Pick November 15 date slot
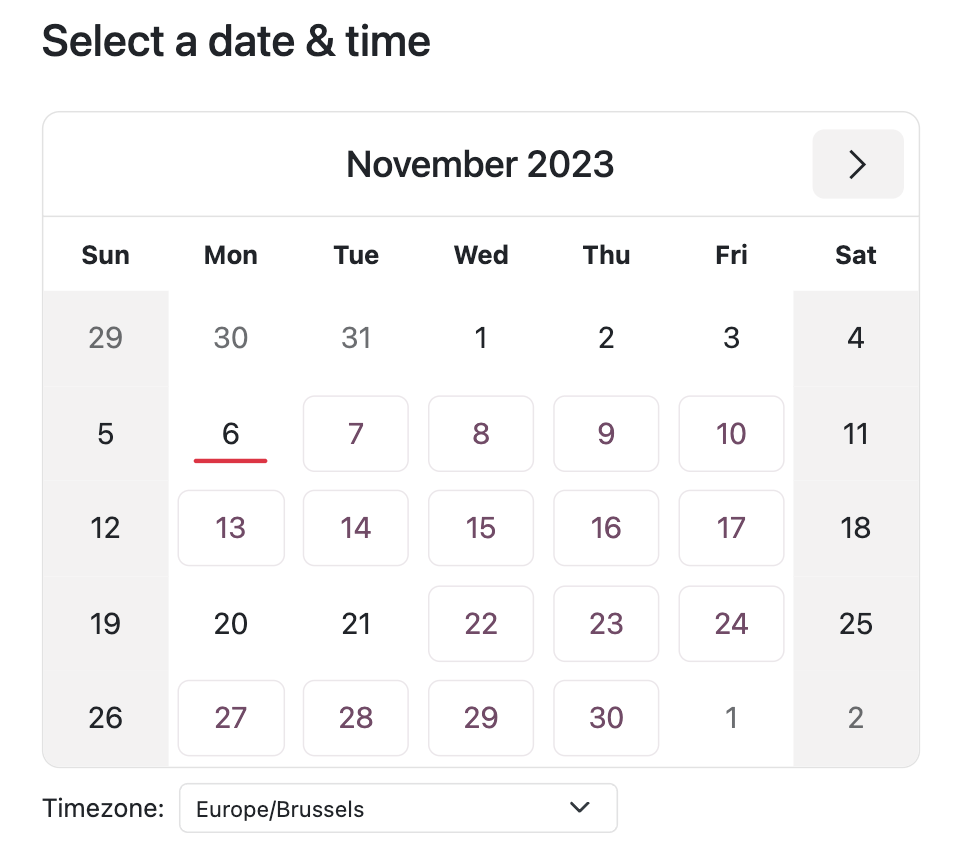976x852 pixels. [481, 528]
